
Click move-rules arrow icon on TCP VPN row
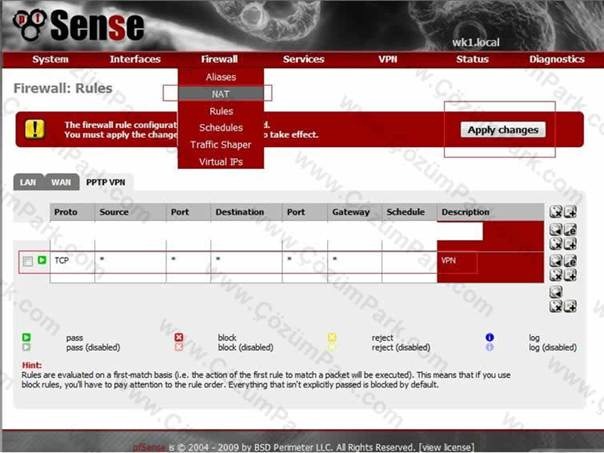555,261
